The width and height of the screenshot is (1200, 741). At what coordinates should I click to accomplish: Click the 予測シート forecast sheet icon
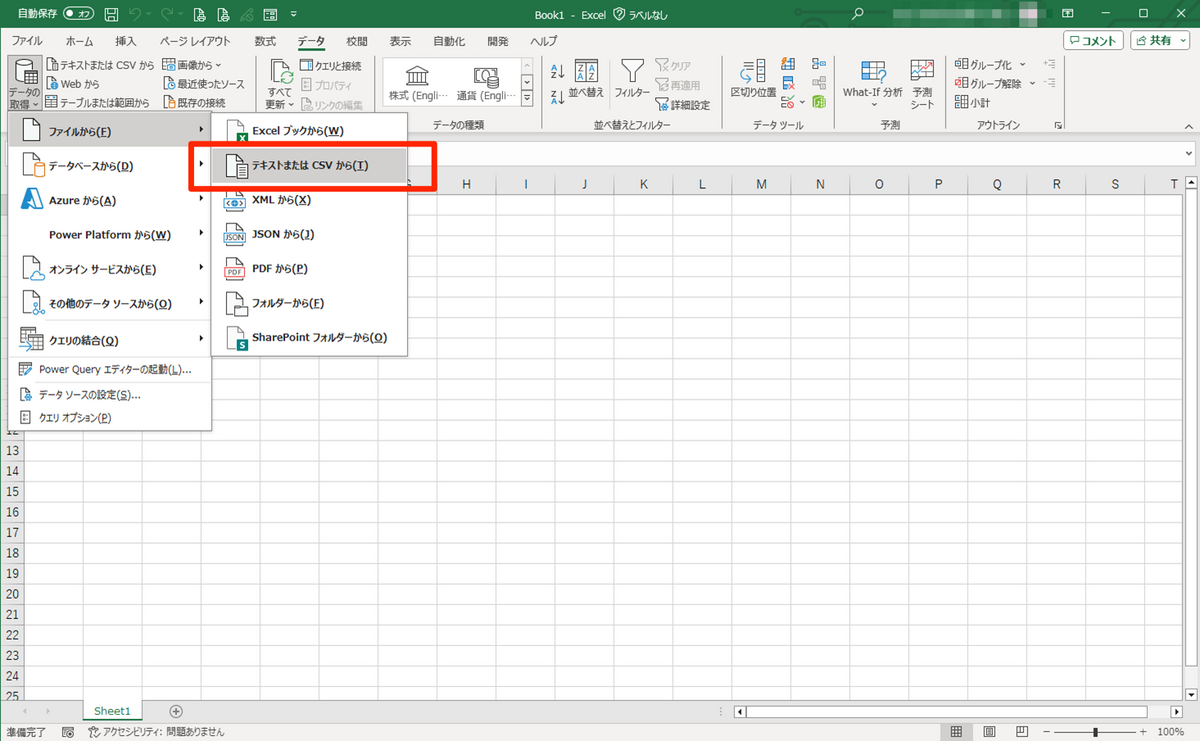tap(922, 73)
